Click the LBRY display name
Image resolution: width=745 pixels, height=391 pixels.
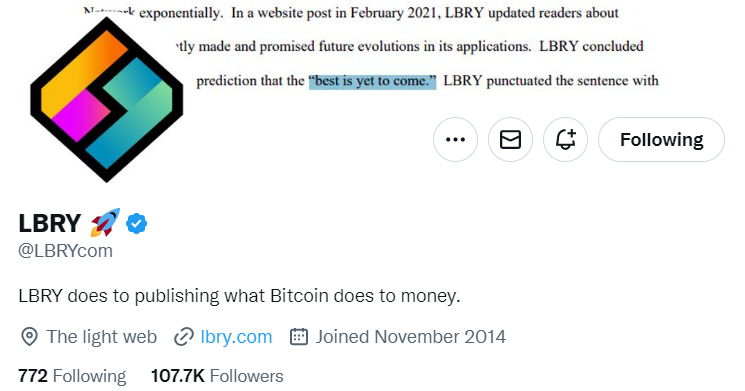[49, 223]
